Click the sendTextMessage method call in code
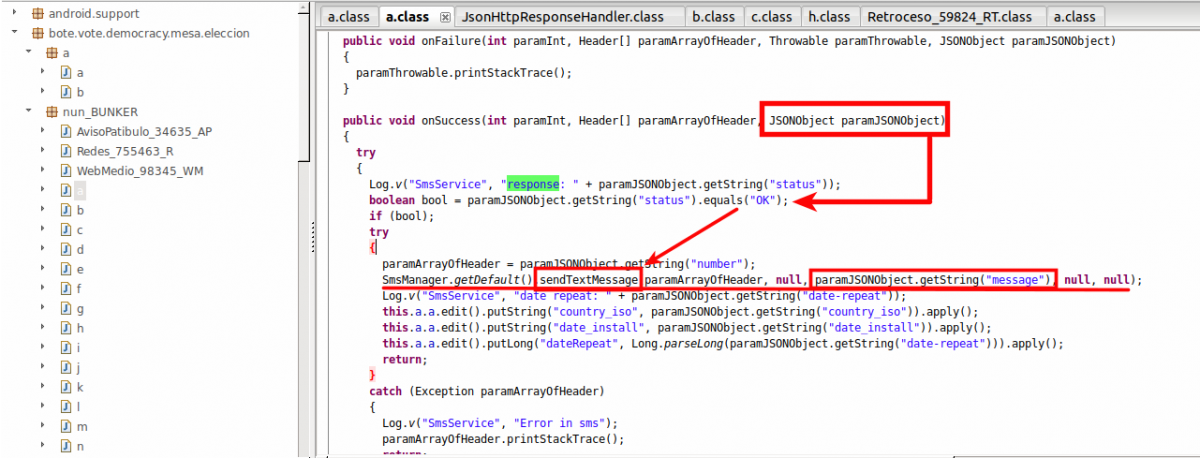The height and width of the screenshot is (458, 1200). pyautogui.click(x=588, y=279)
